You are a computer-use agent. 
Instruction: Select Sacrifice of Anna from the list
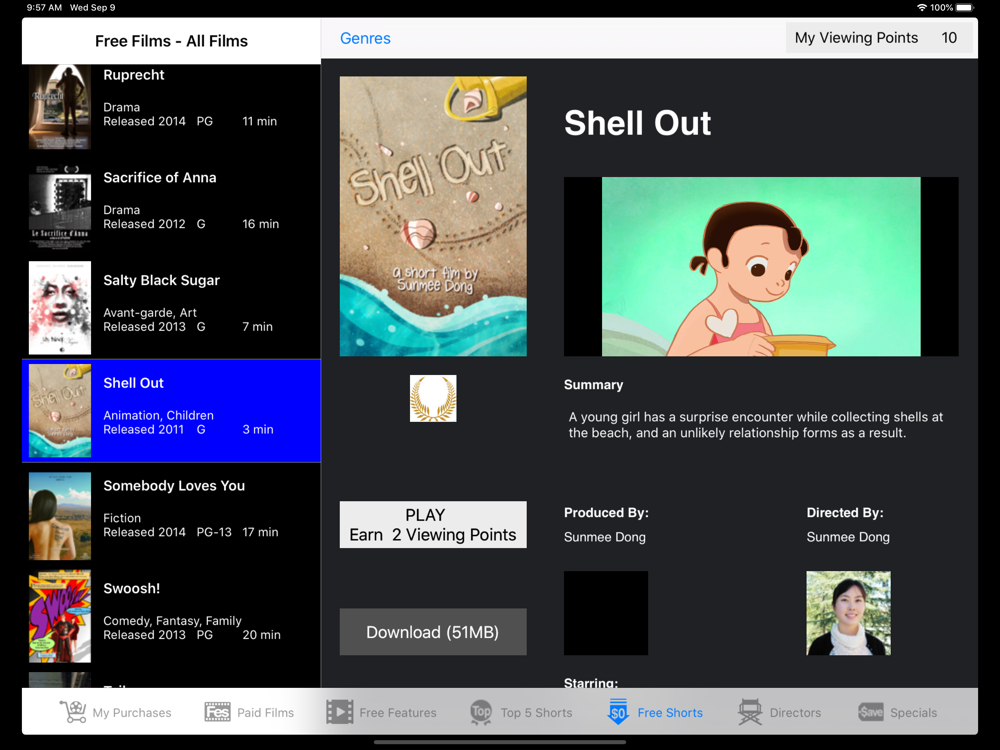pos(171,205)
